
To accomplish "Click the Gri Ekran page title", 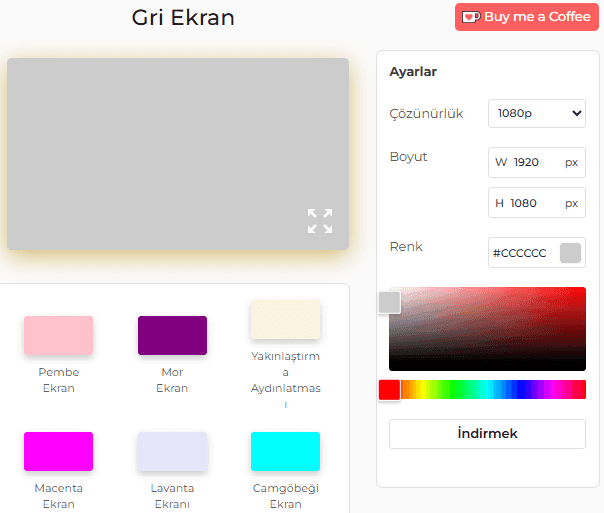I will 183,18.
